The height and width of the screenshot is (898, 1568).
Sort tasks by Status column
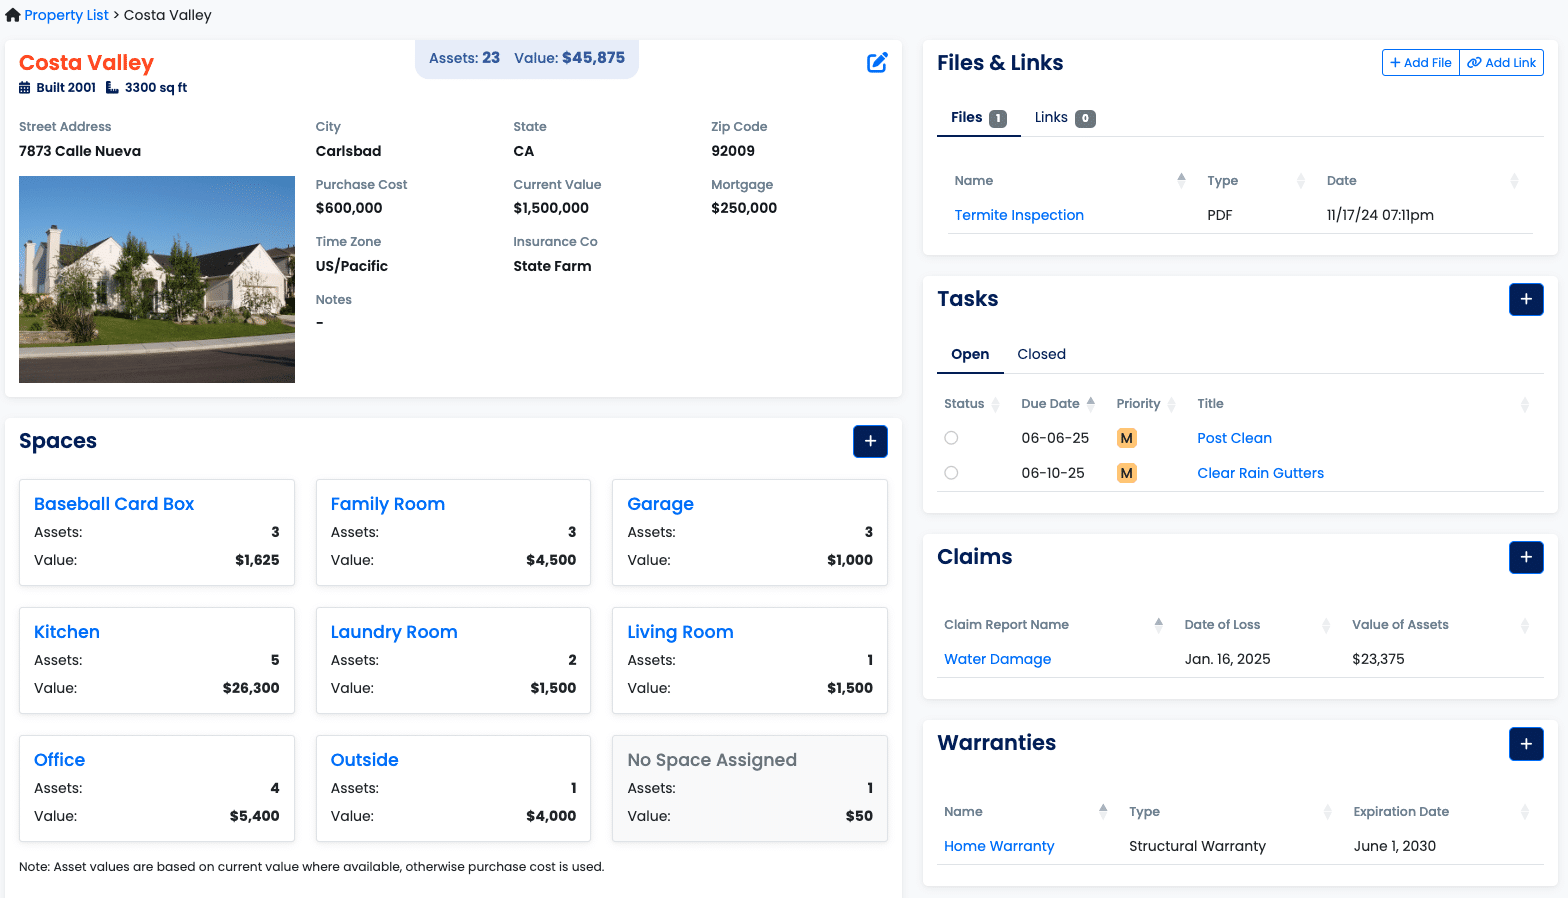pyautogui.click(x=971, y=404)
